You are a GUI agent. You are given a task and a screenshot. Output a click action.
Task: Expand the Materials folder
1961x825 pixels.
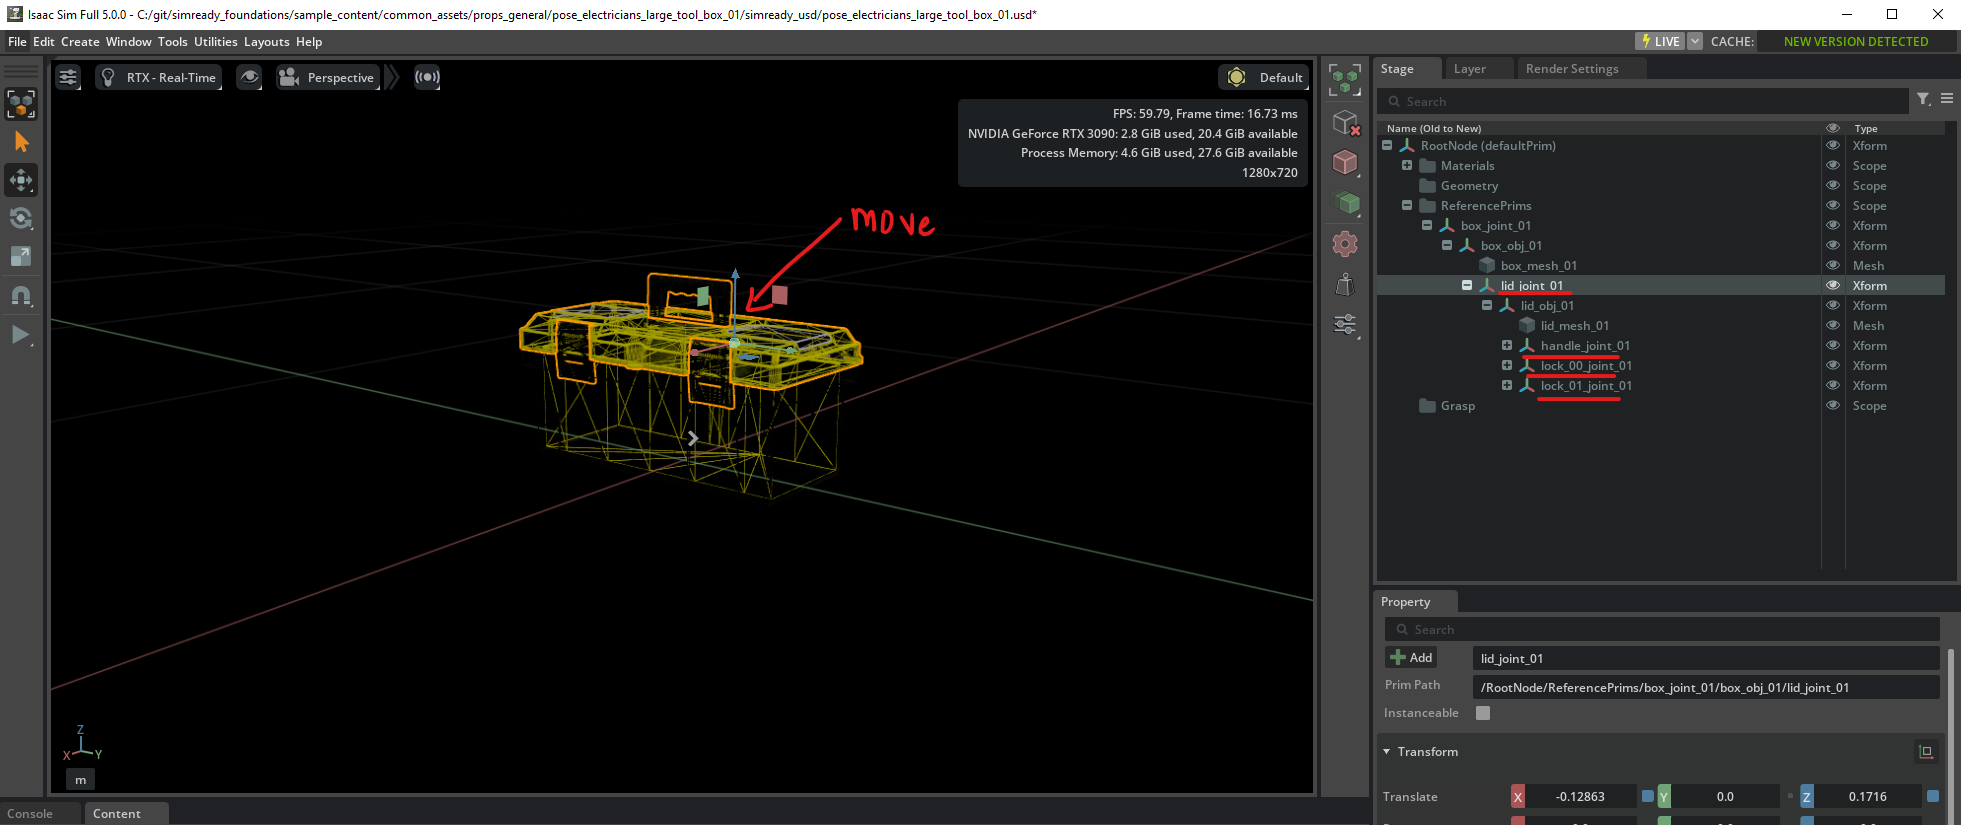pyautogui.click(x=1407, y=165)
